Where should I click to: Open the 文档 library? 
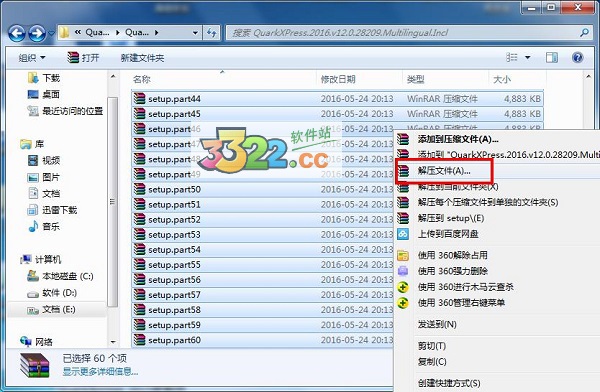[44, 194]
